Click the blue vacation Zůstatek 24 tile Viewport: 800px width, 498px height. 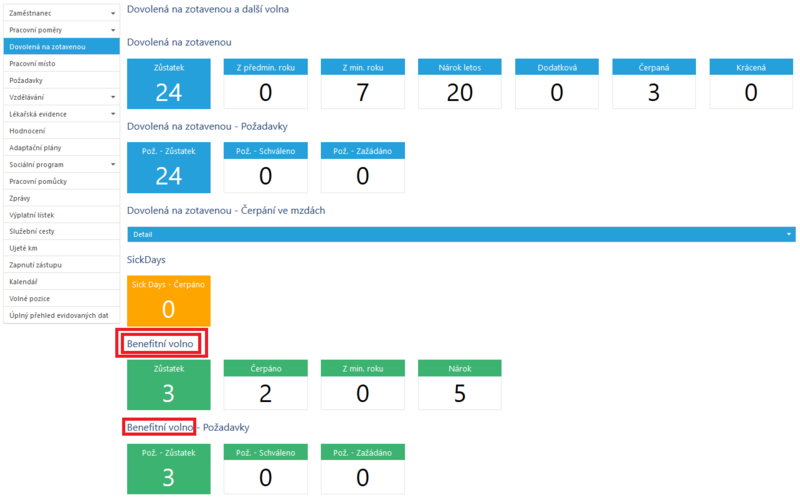pos(168,84)
